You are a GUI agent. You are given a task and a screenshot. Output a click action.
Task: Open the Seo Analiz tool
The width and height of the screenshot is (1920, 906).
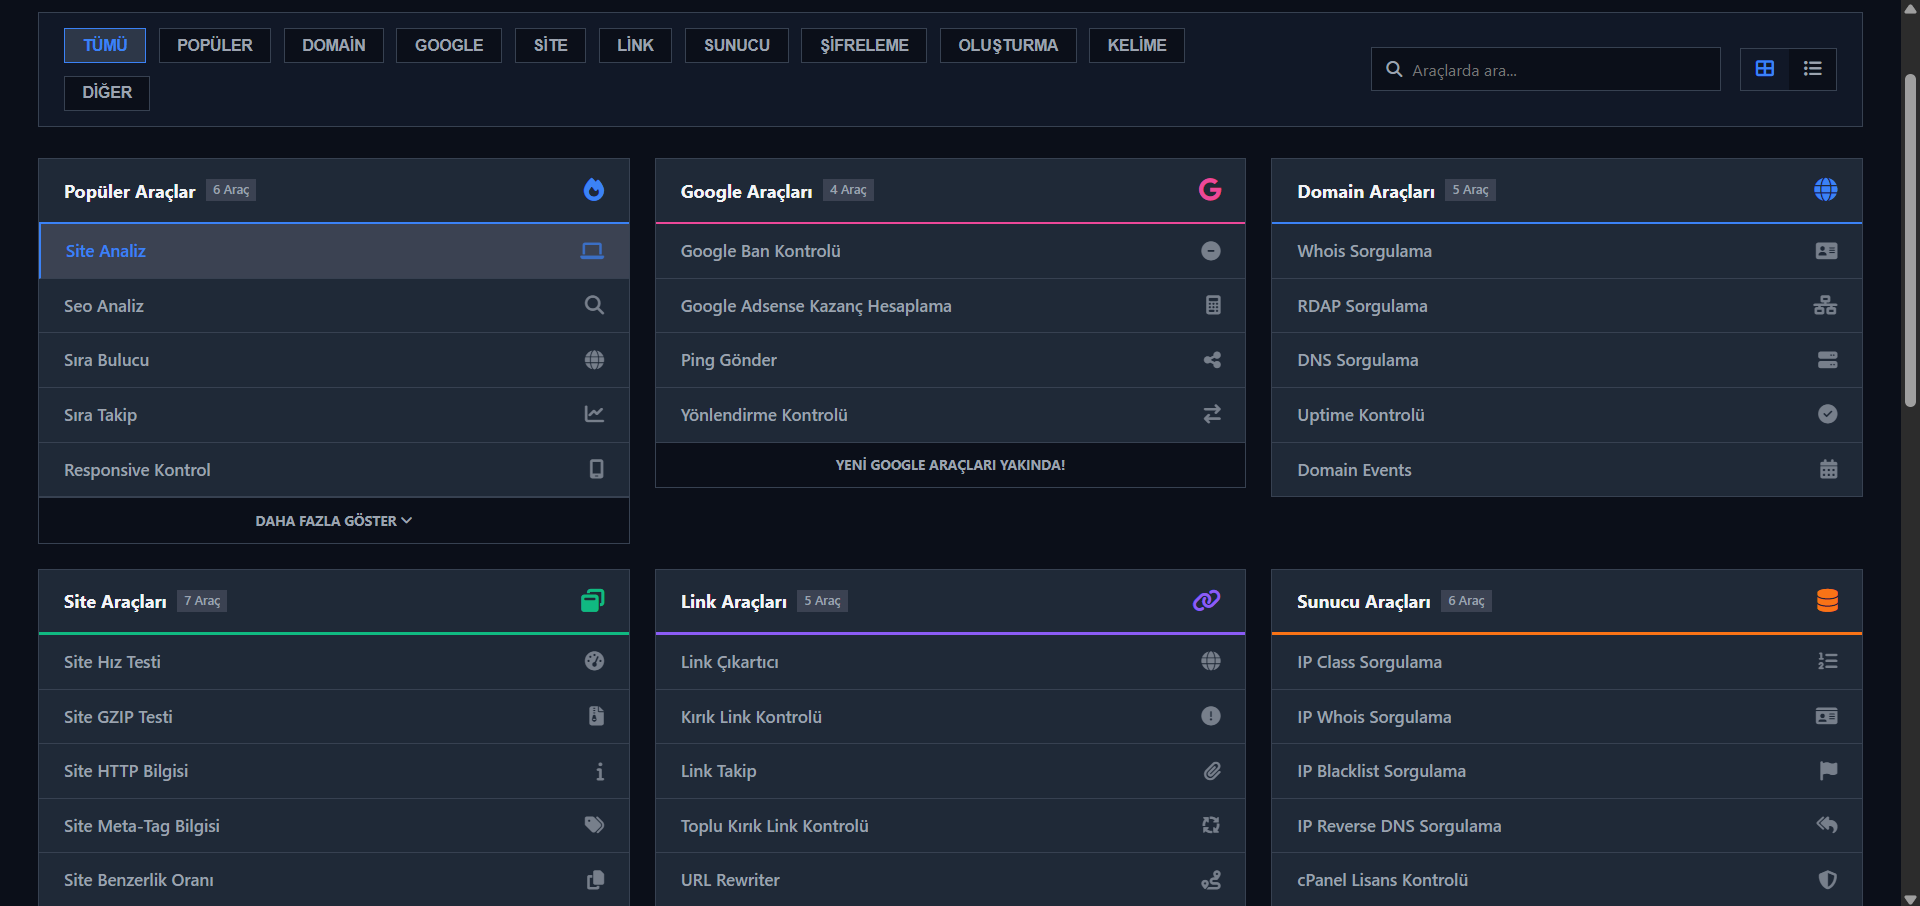click(x=334, y=306)
